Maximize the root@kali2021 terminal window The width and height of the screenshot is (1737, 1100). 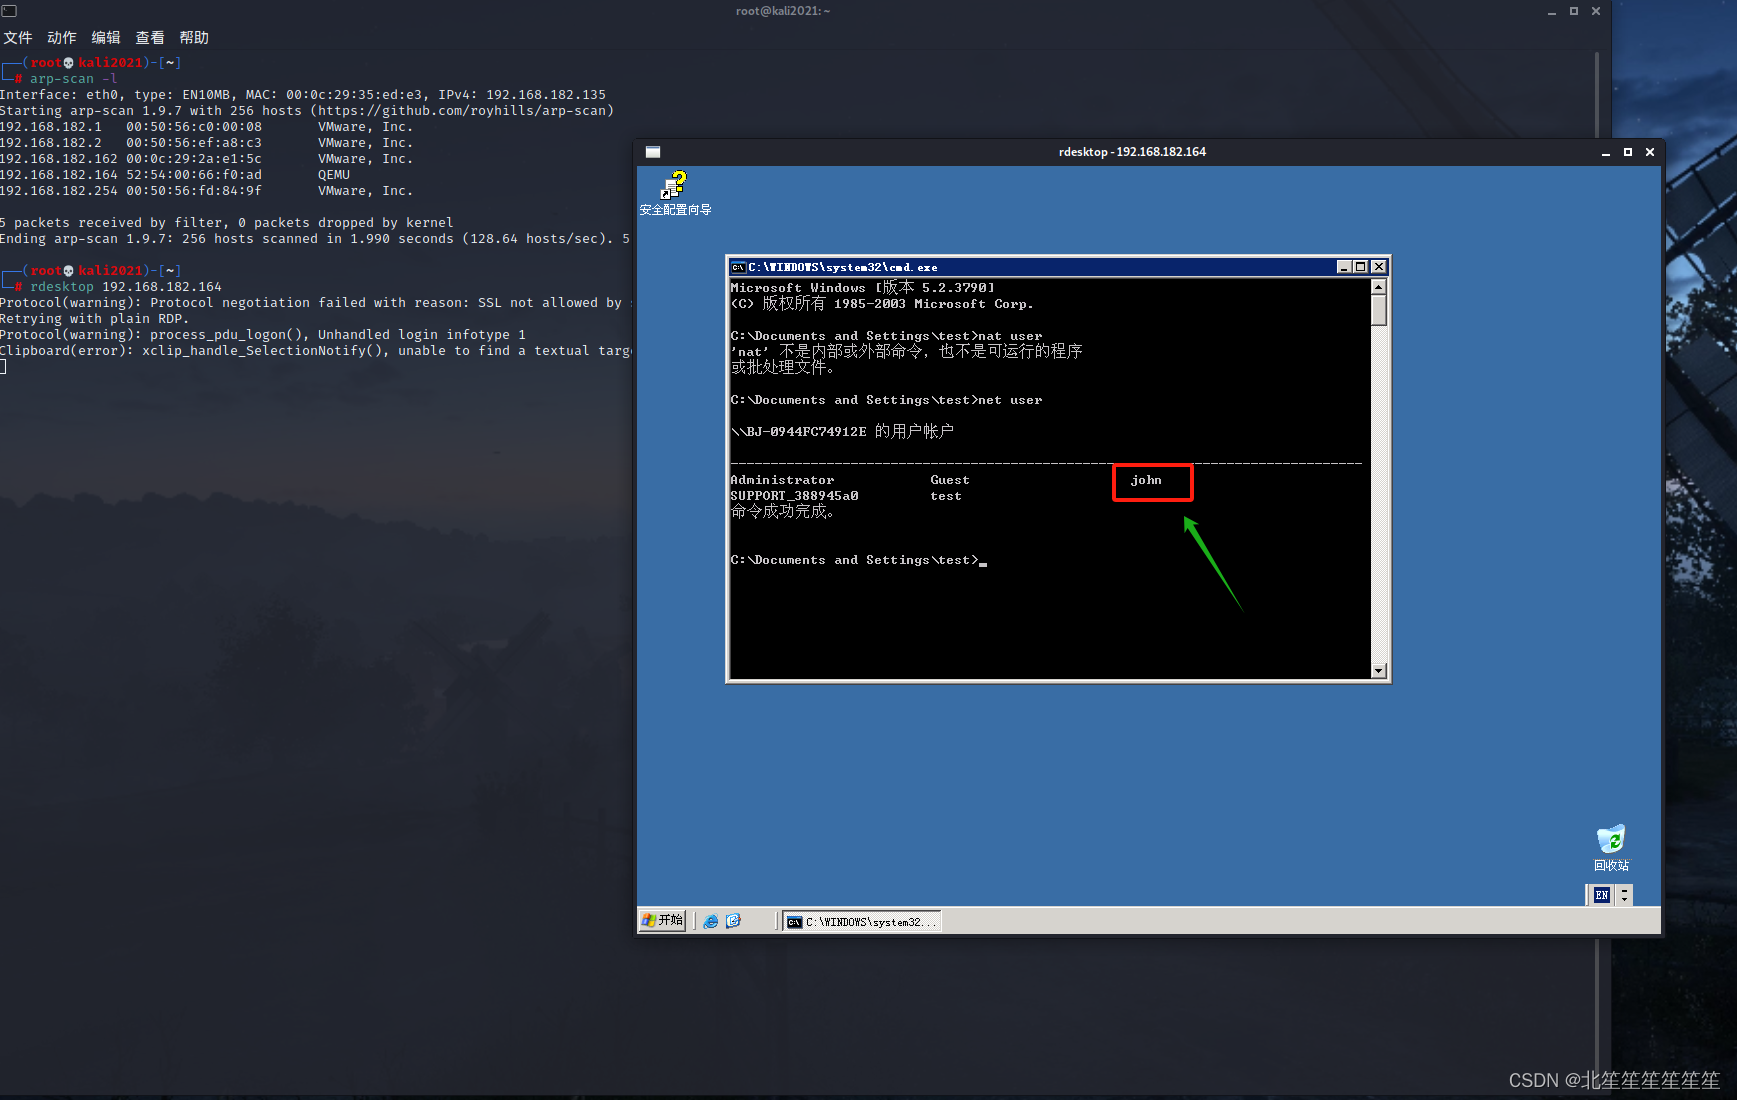1574,11
